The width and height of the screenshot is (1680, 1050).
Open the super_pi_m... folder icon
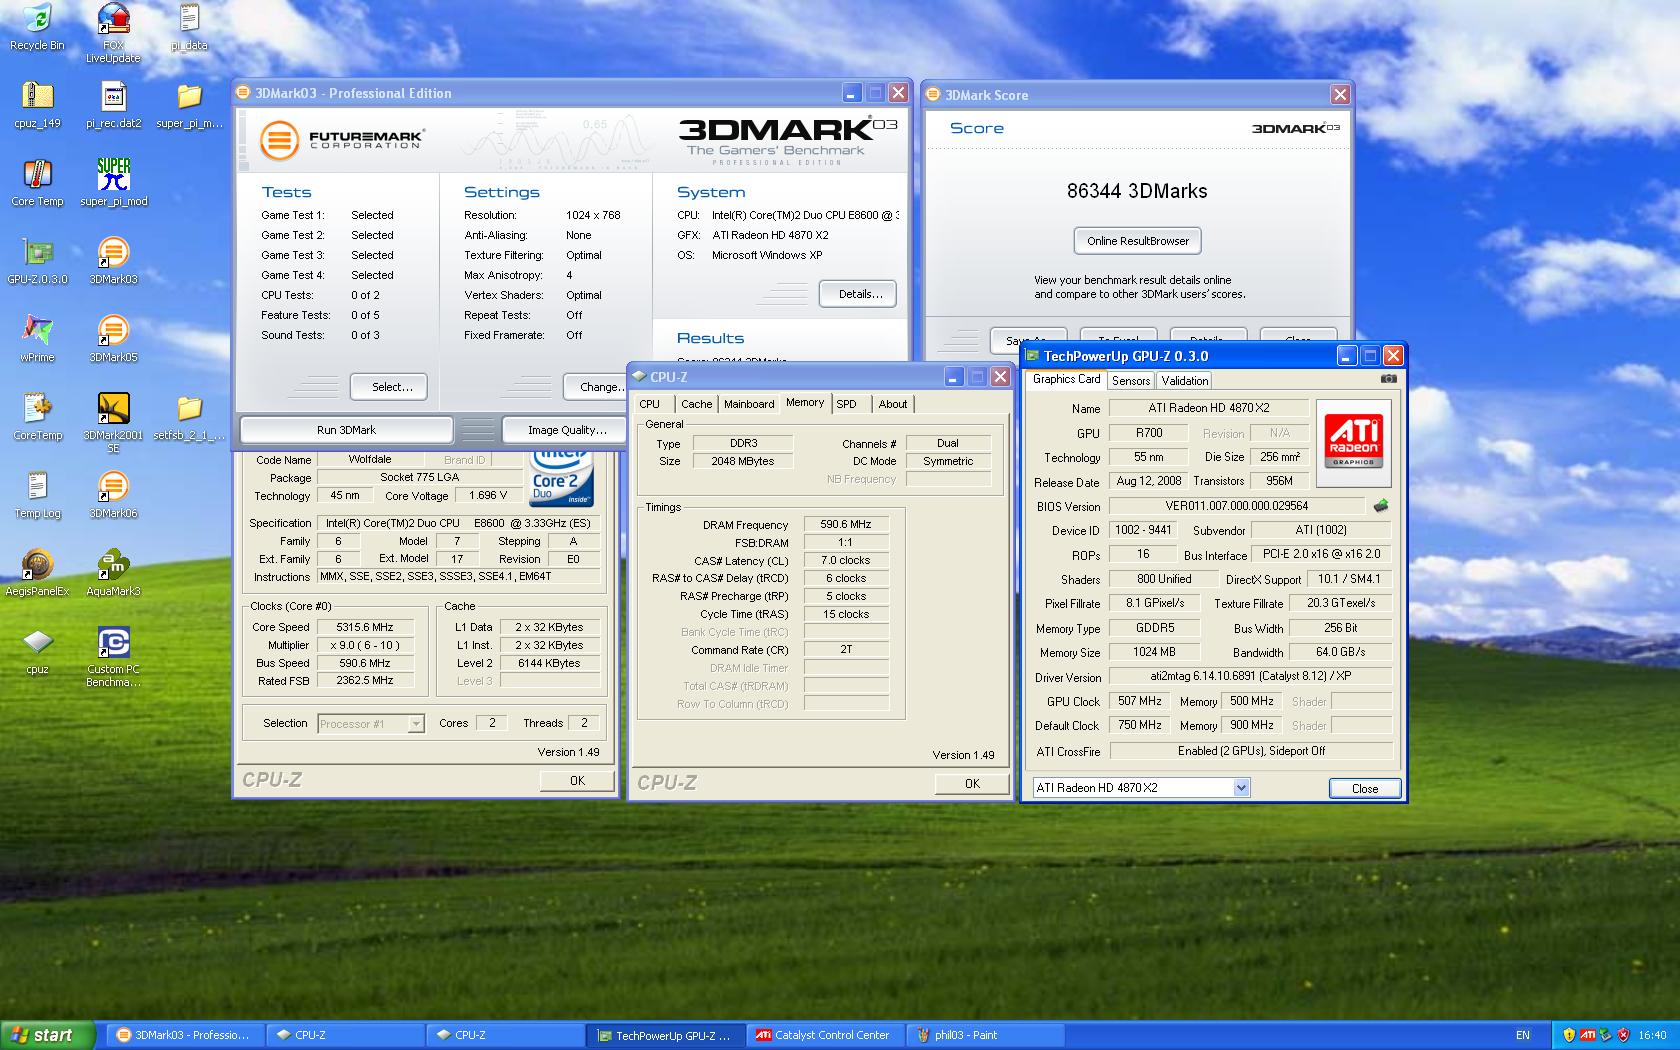pos(189,105)
